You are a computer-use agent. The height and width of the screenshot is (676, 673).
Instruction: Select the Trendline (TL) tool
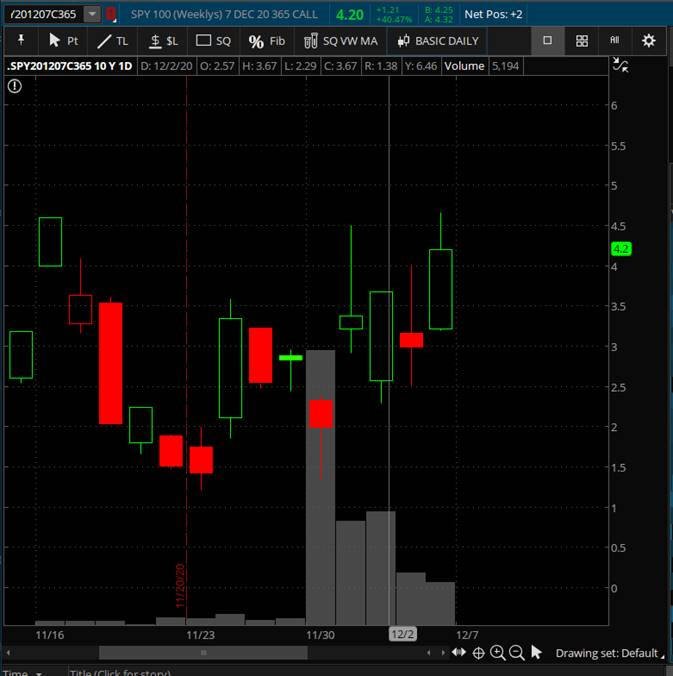point(112,41)
